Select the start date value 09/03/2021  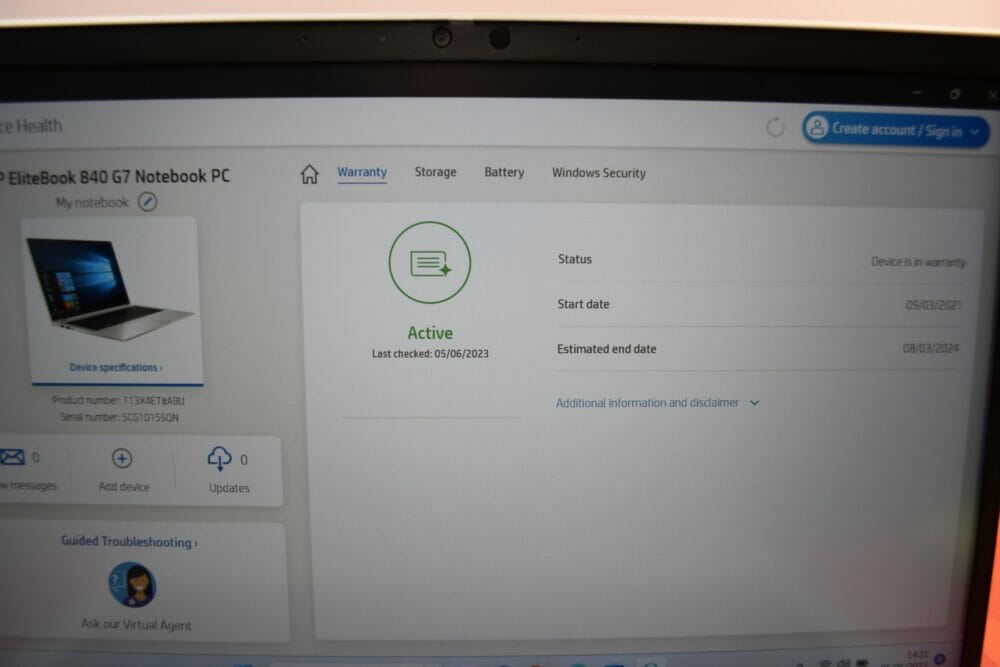coord(933,305)
